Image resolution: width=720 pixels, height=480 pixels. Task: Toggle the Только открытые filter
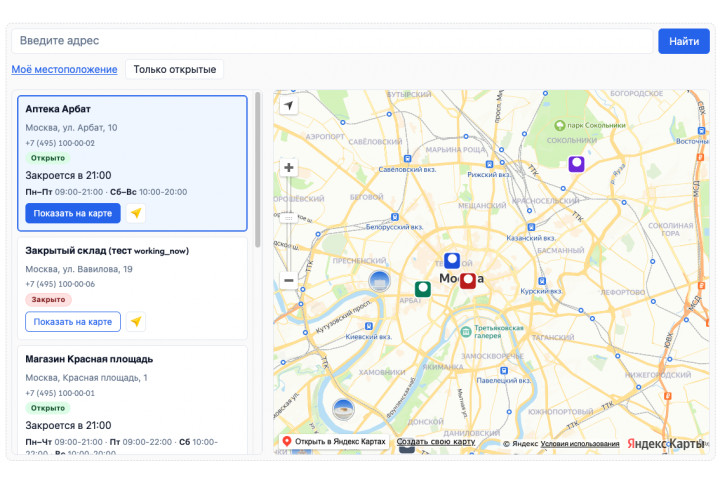174,69
